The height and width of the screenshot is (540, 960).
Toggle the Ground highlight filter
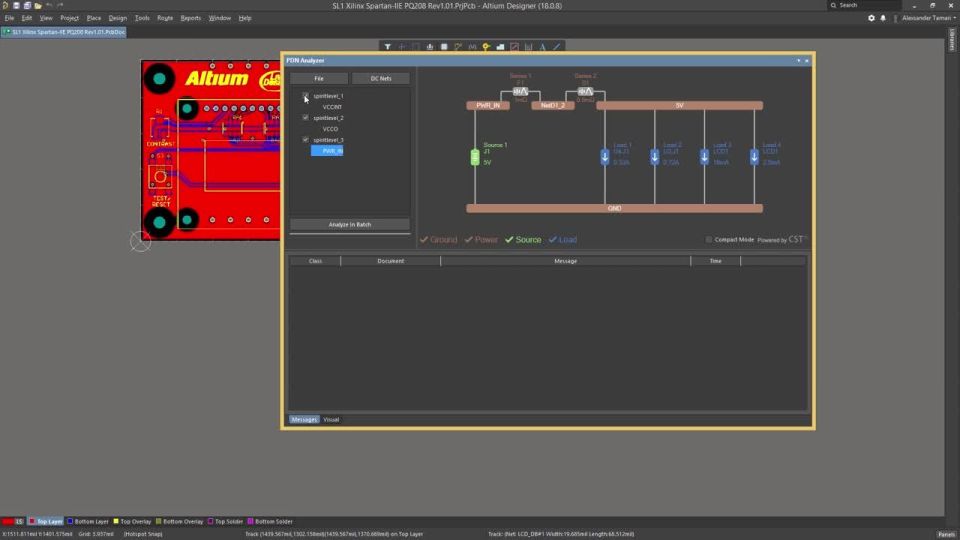coord(438,239)
